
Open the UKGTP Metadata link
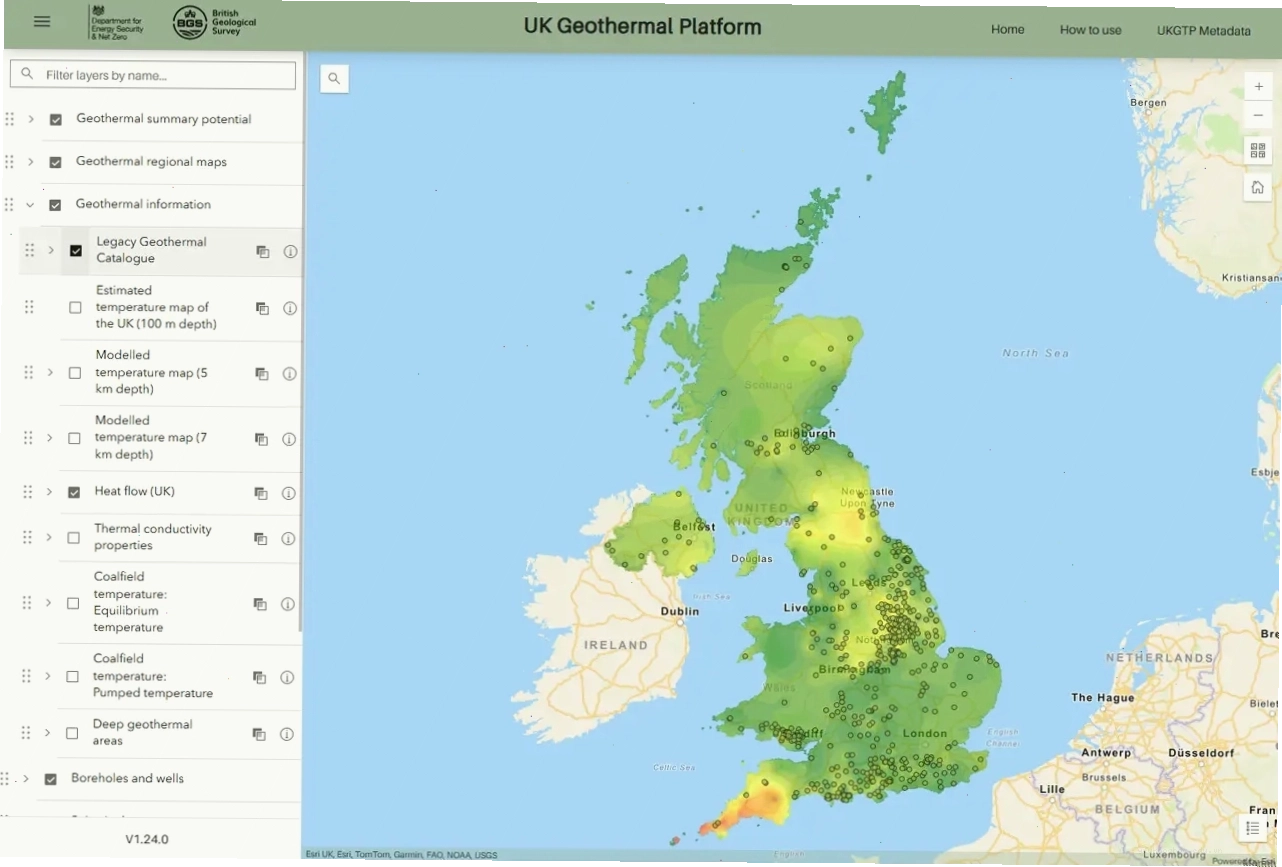pos(1203,31)
